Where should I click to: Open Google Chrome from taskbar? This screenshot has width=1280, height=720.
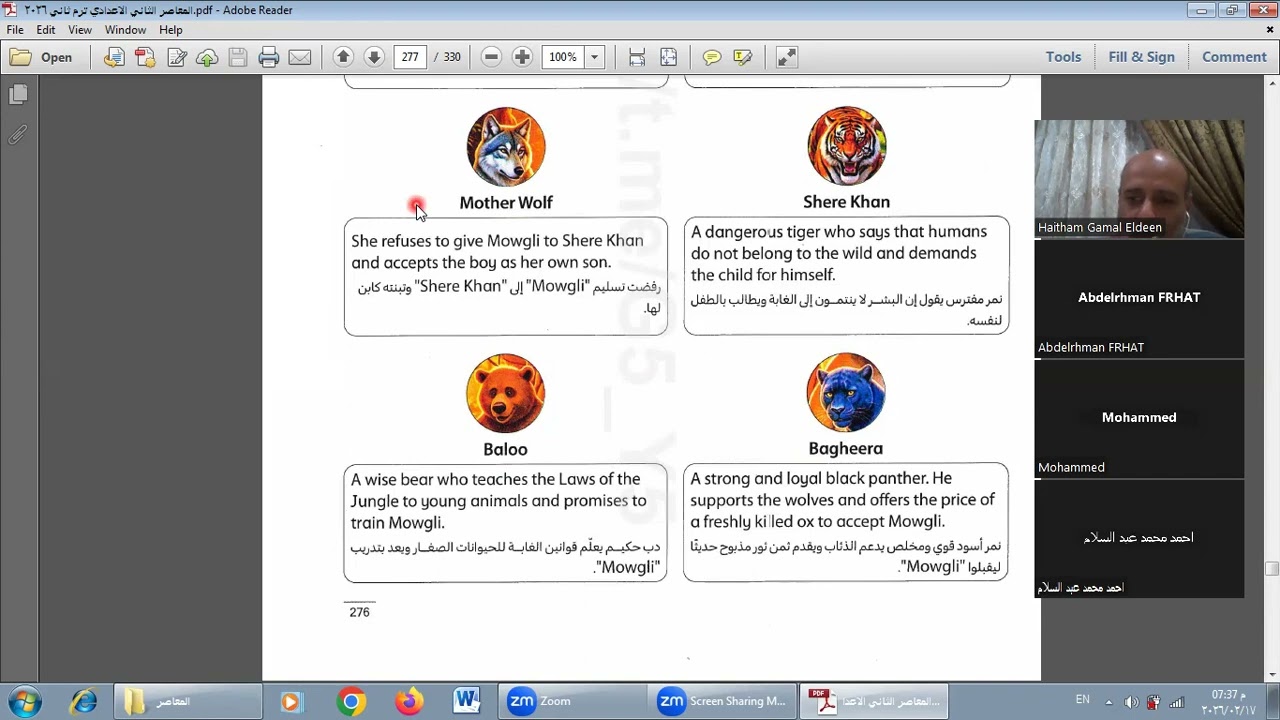pyautogui.click(x=351, y=702)
